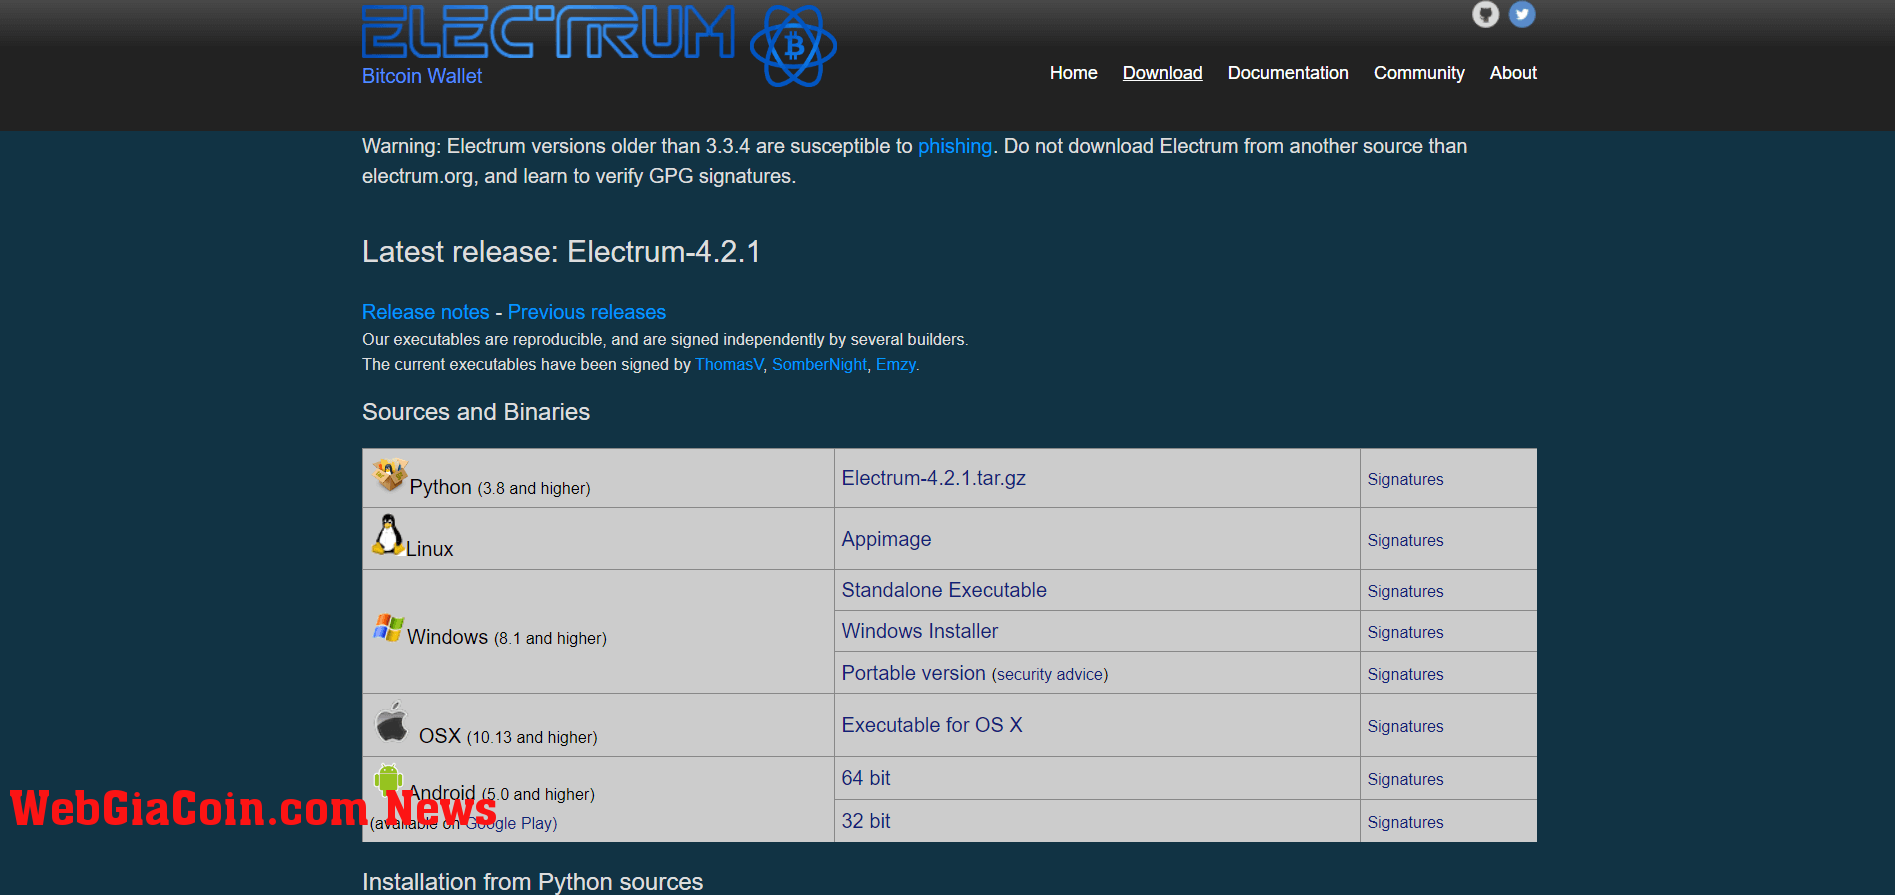
Task: Click the Apple OSX icon
Action: (x=391, y=722)
